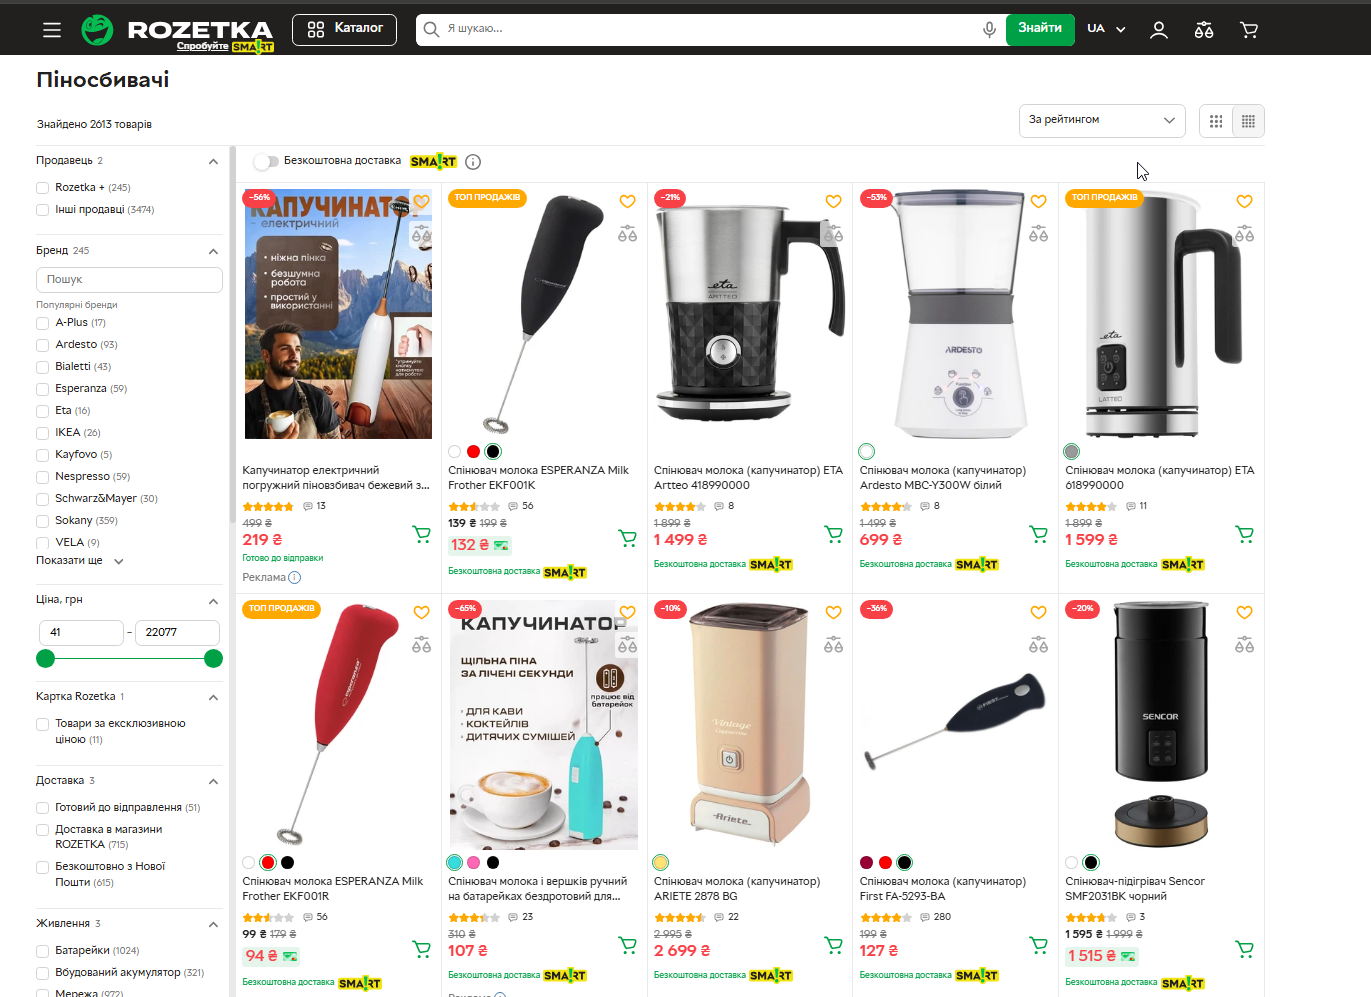Viewport: 1371px width, 997px height.
Task: Switch to the small tile grid view
Action: [1248, 121]
